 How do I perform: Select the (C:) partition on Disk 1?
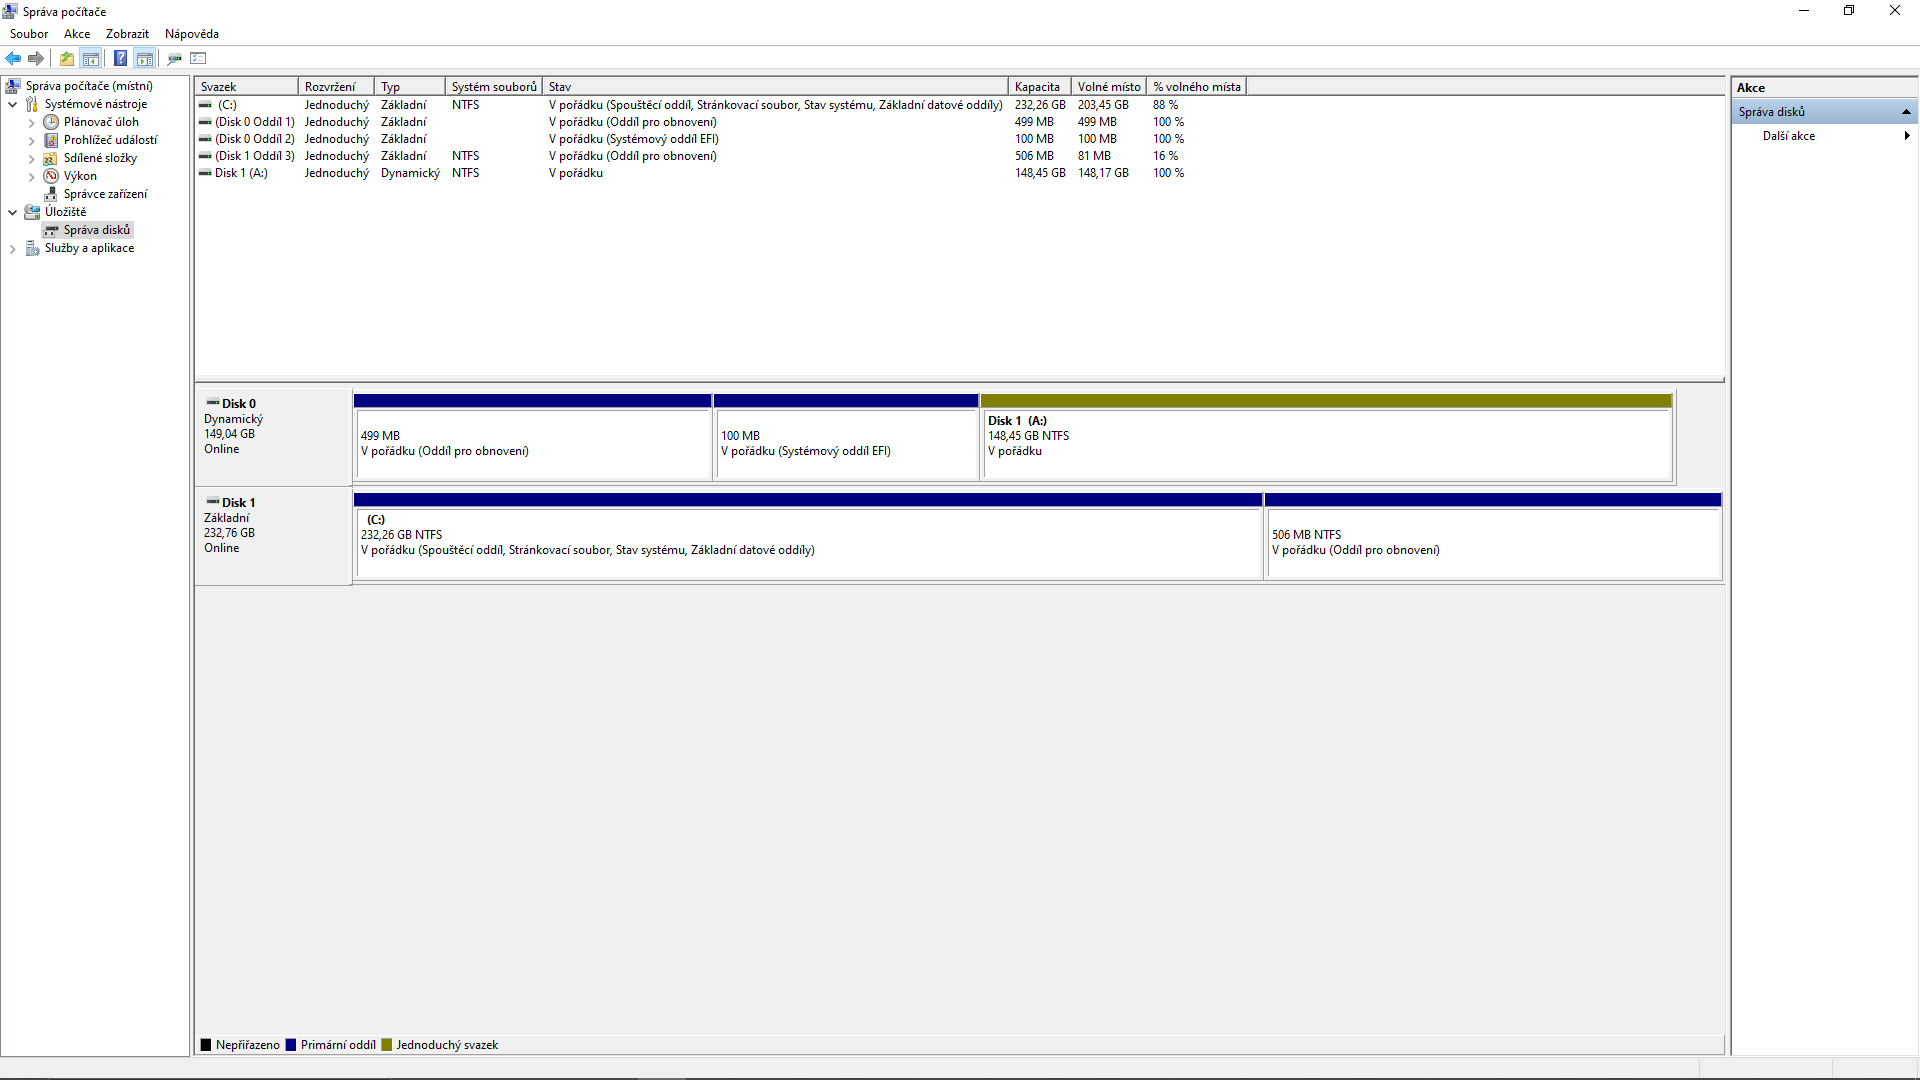[806, 540]
